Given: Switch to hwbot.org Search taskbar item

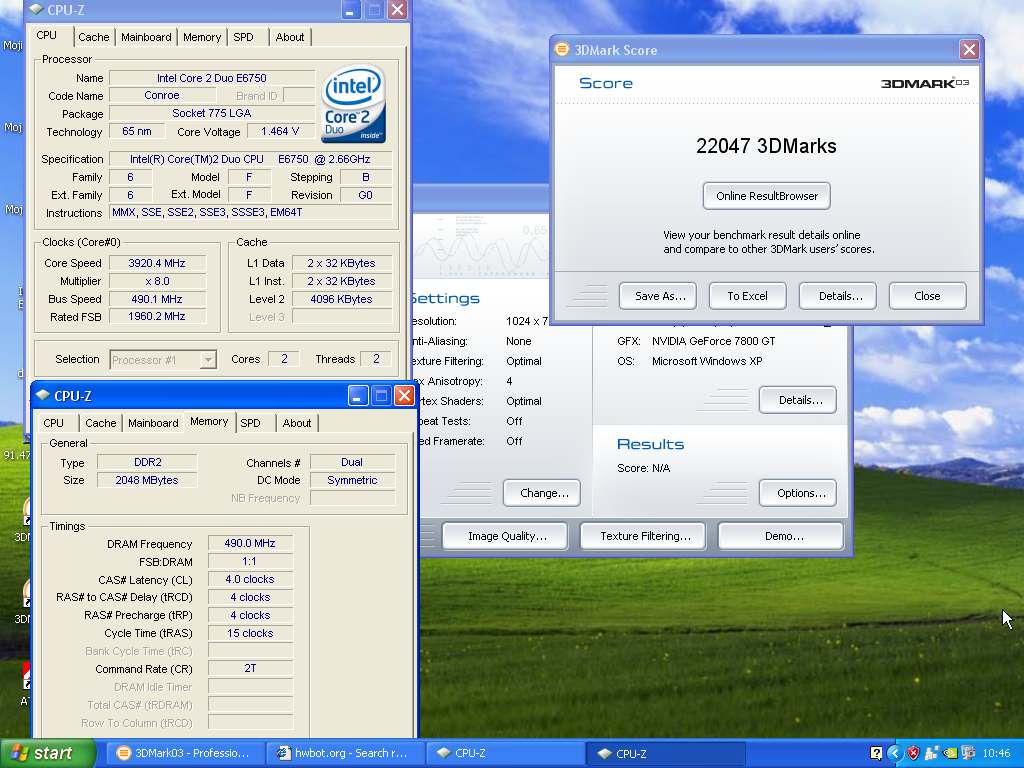Looking at the screenshot, I should [x=345, y=753].
